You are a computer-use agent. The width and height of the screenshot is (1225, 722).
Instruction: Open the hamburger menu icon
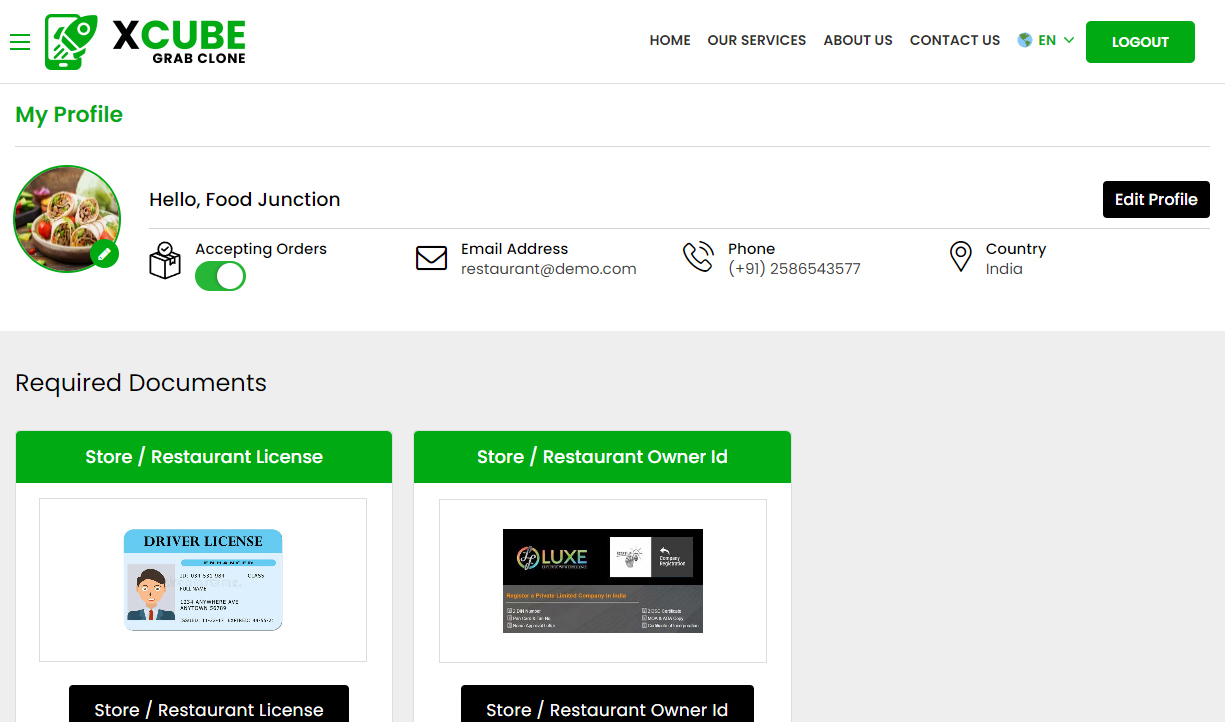click(20, 42)
